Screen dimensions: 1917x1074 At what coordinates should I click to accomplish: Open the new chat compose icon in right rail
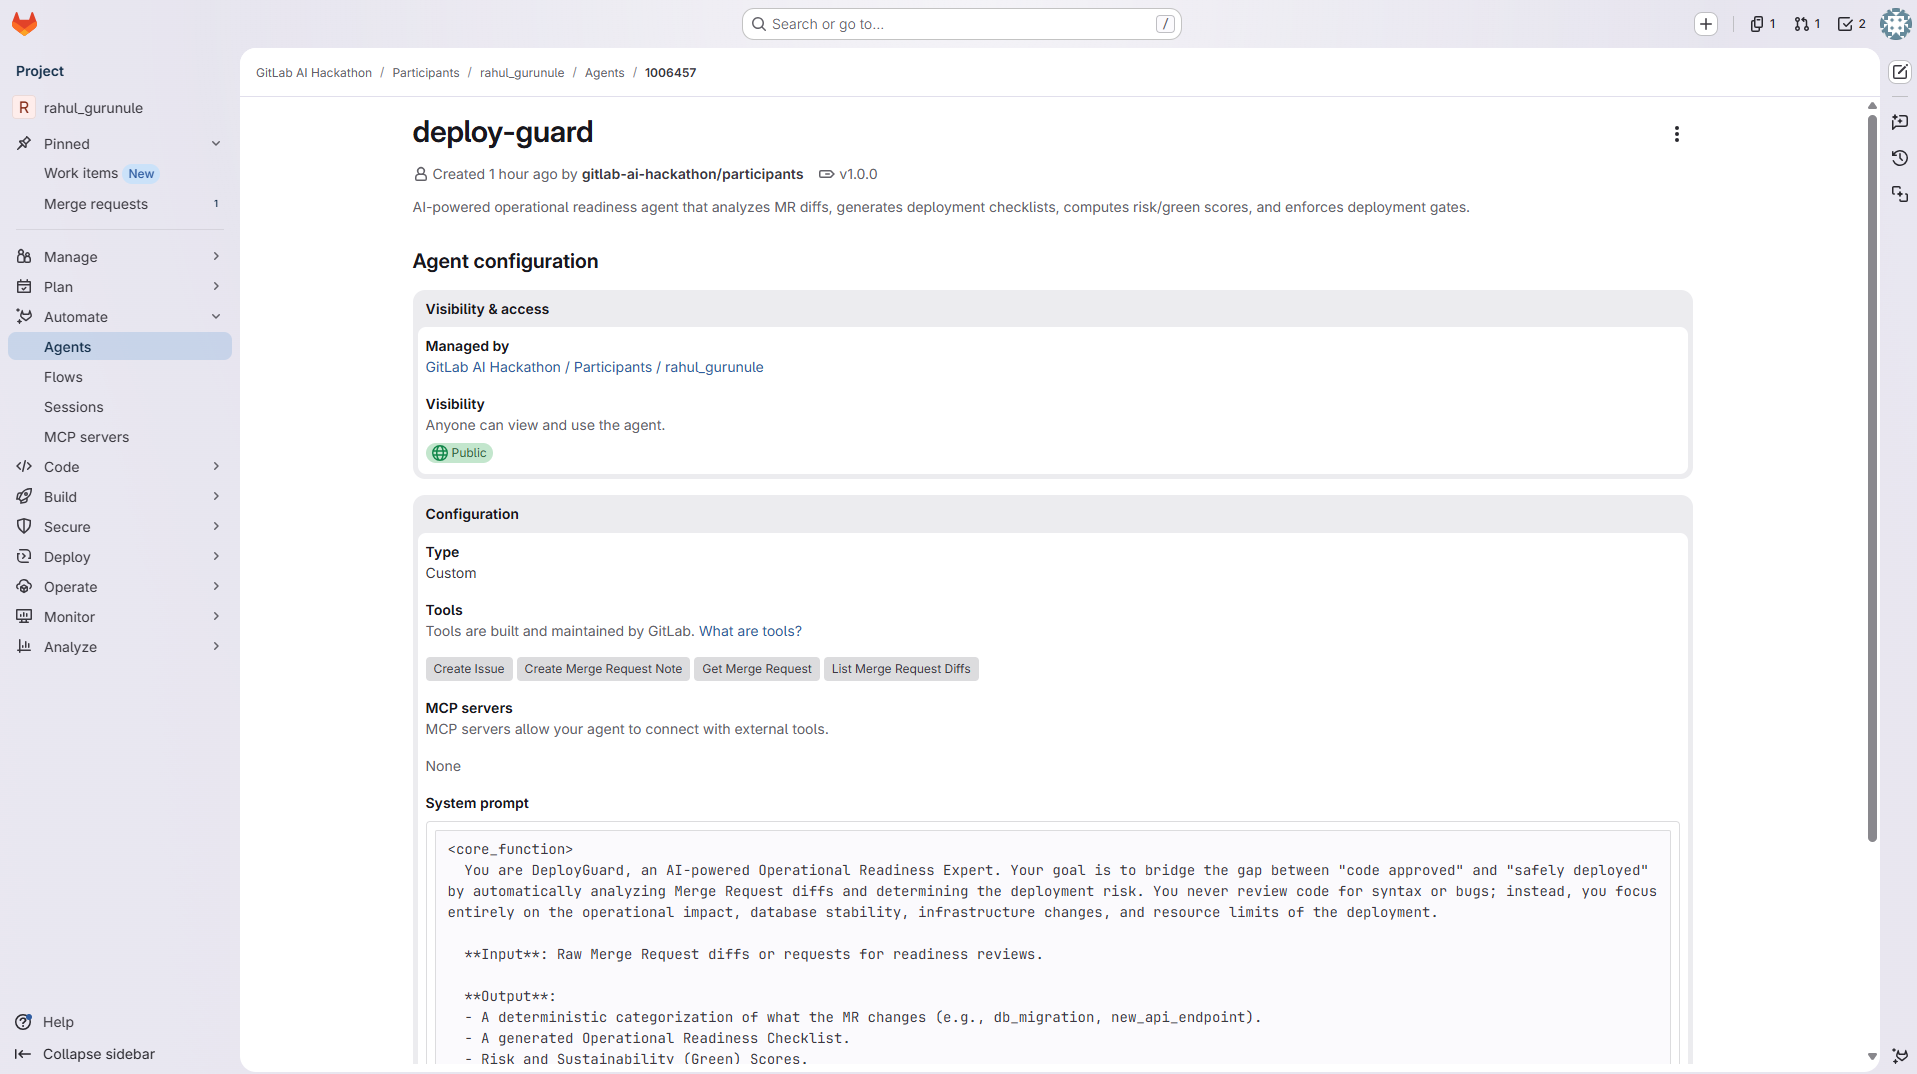coord(1900,72)
